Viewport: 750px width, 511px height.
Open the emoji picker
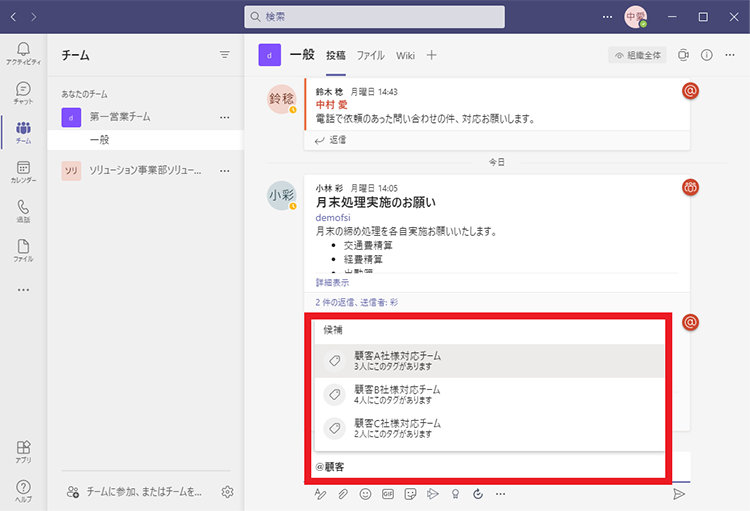[365, 494]
